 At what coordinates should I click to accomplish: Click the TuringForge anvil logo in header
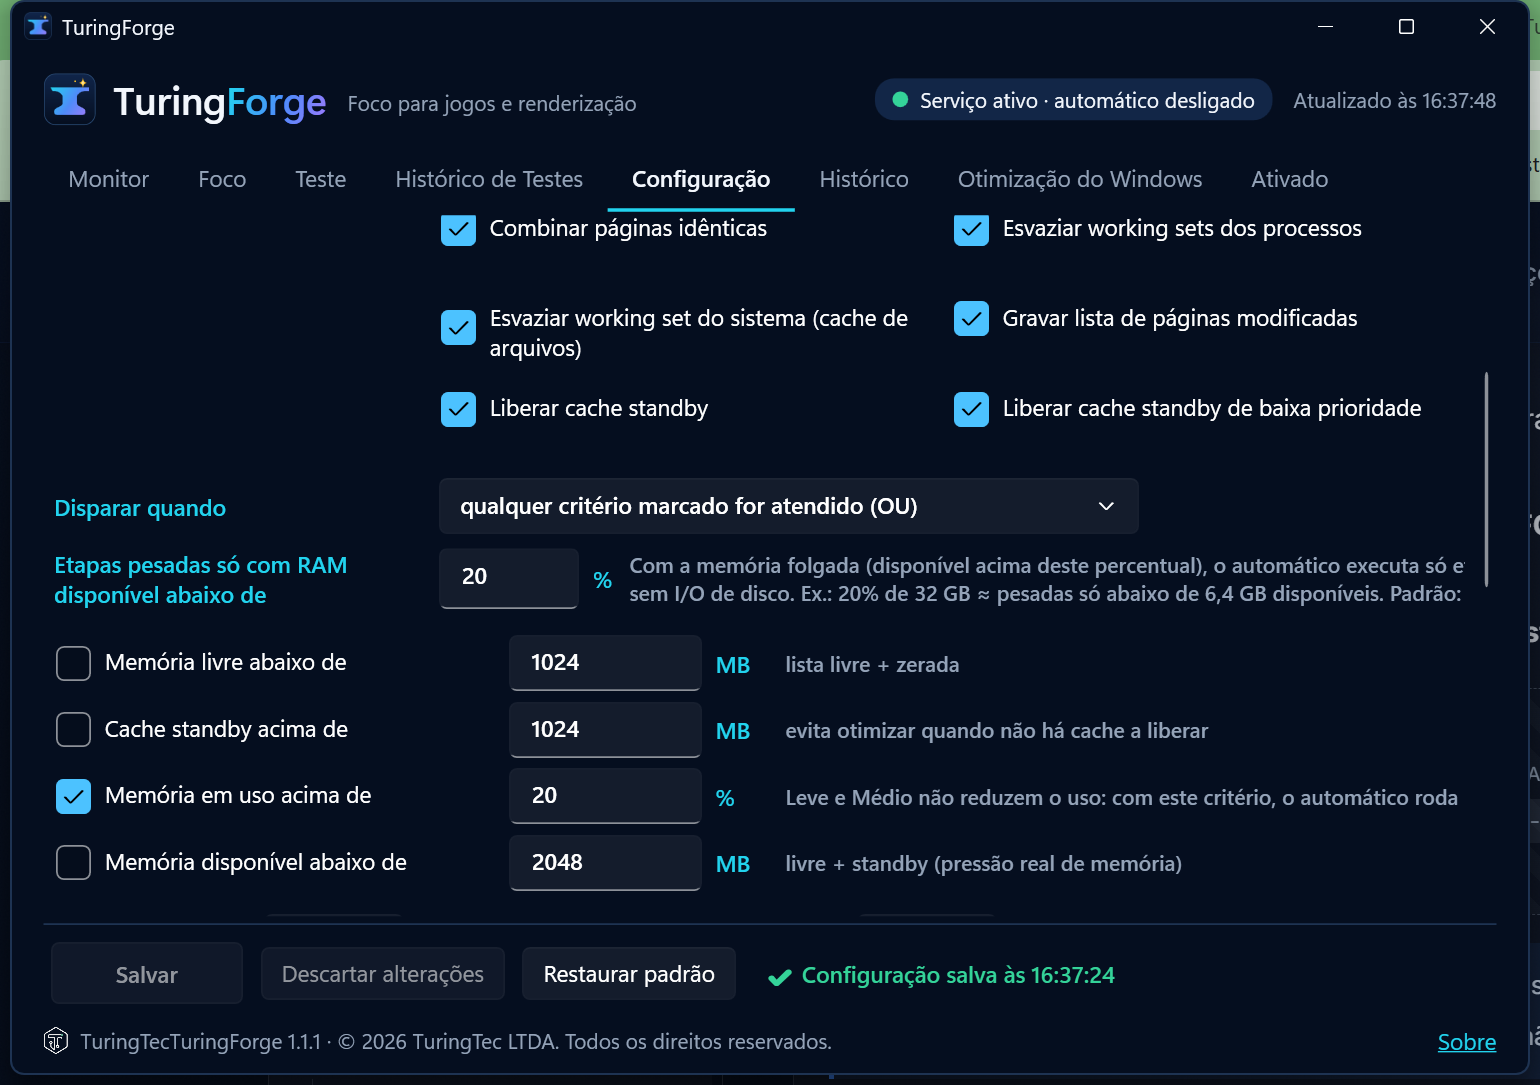pos(70,100)
